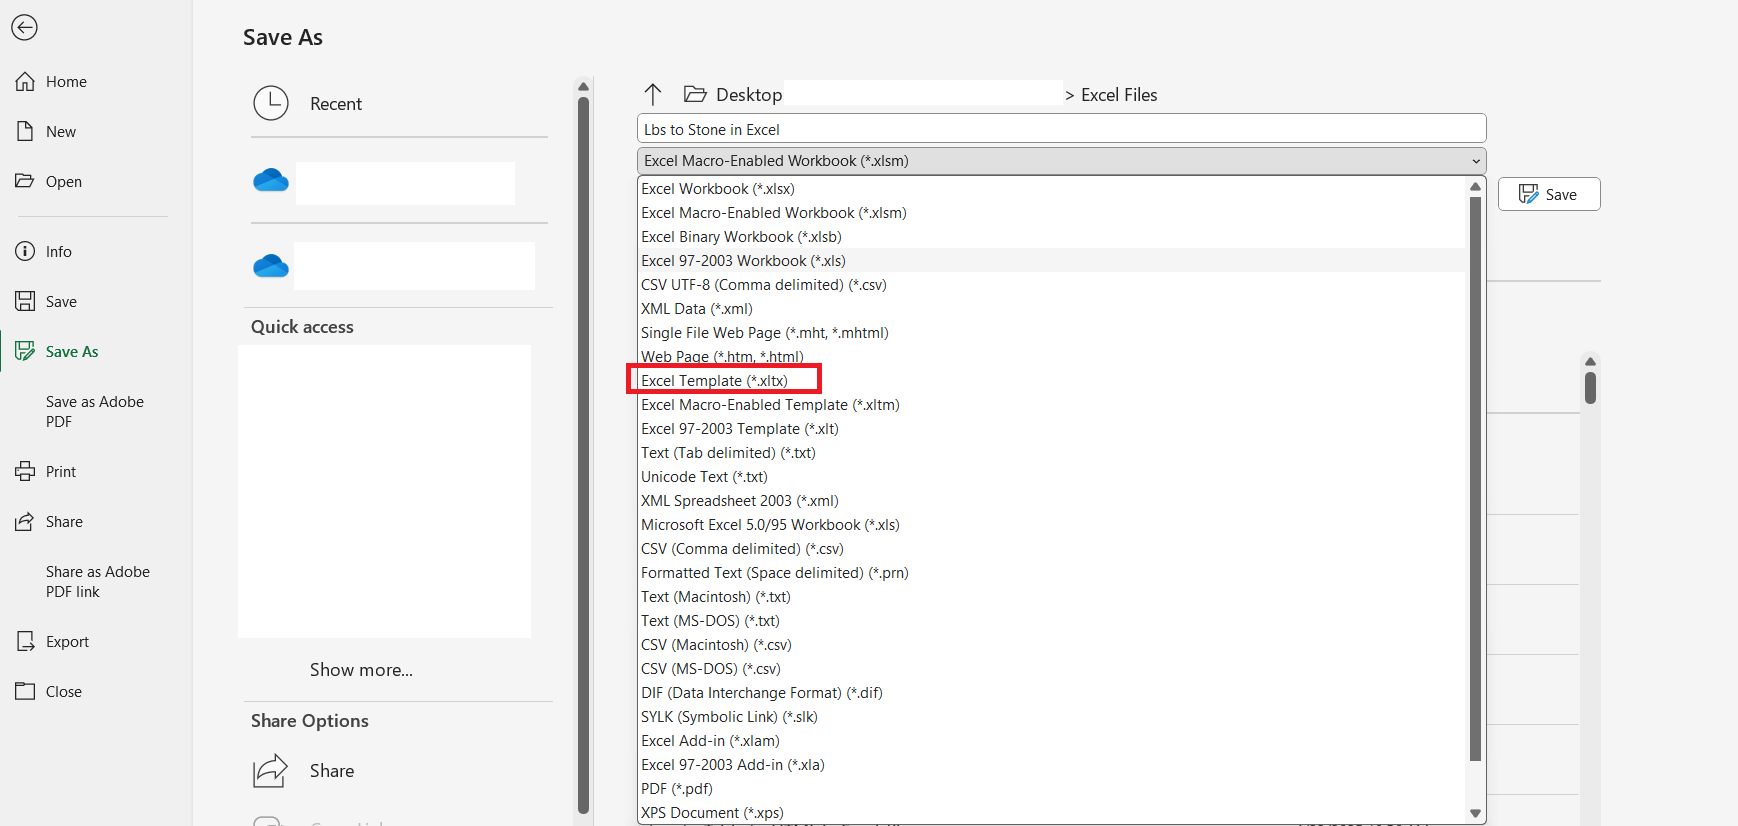The image size is (1738, 826).
Task: Click Excel Files in the path
Action: [x=1119, y=95]
